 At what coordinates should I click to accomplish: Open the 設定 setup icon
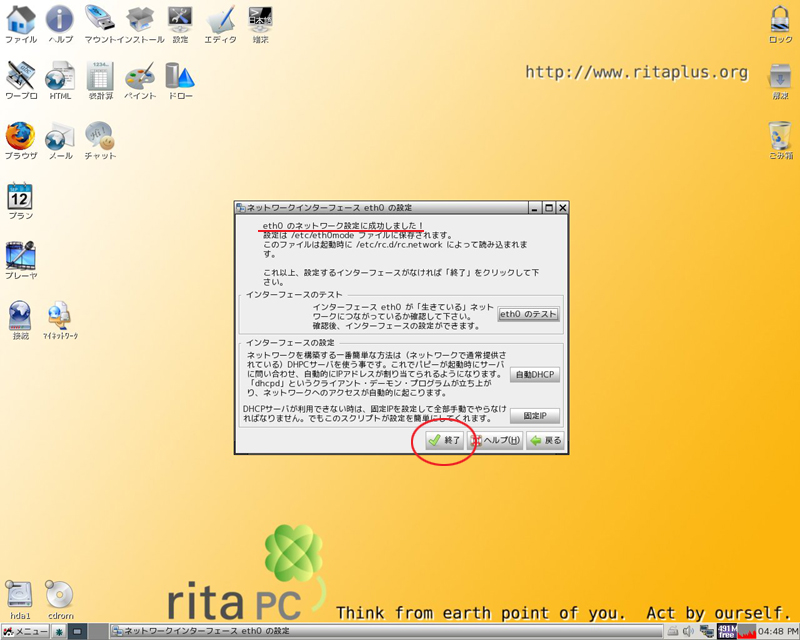[180, 20]
